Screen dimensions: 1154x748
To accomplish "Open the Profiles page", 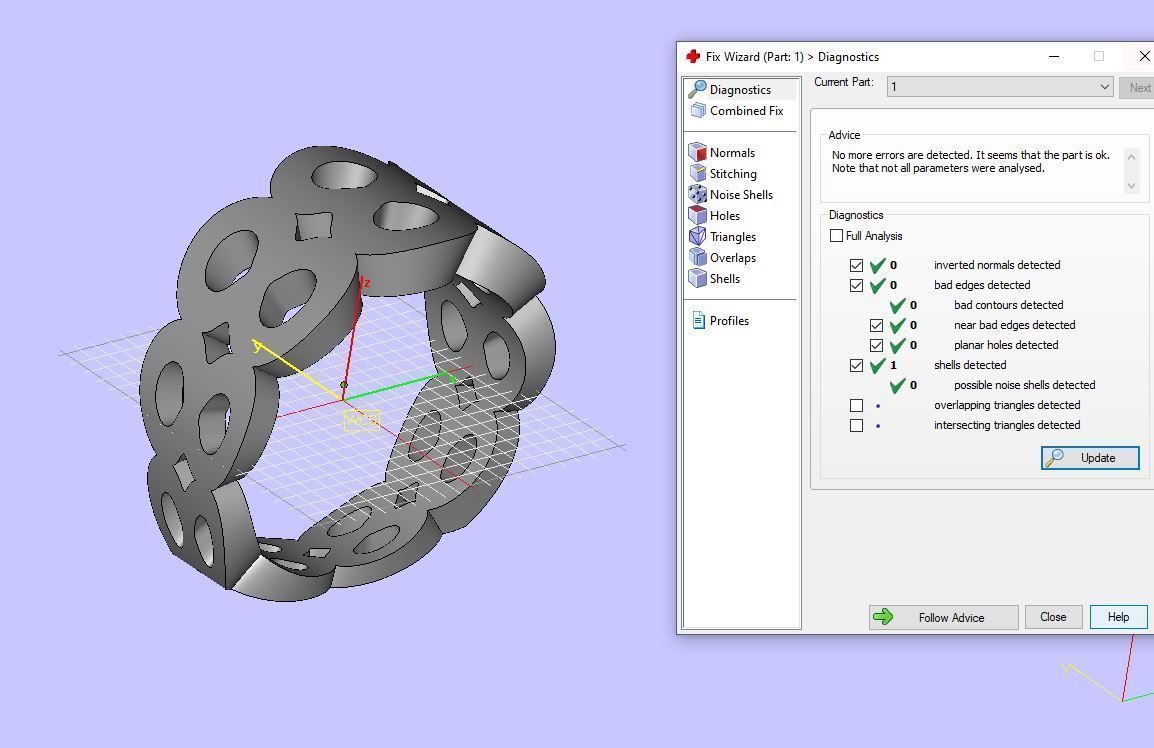I will pyautogui.click(x=729, y=320).
